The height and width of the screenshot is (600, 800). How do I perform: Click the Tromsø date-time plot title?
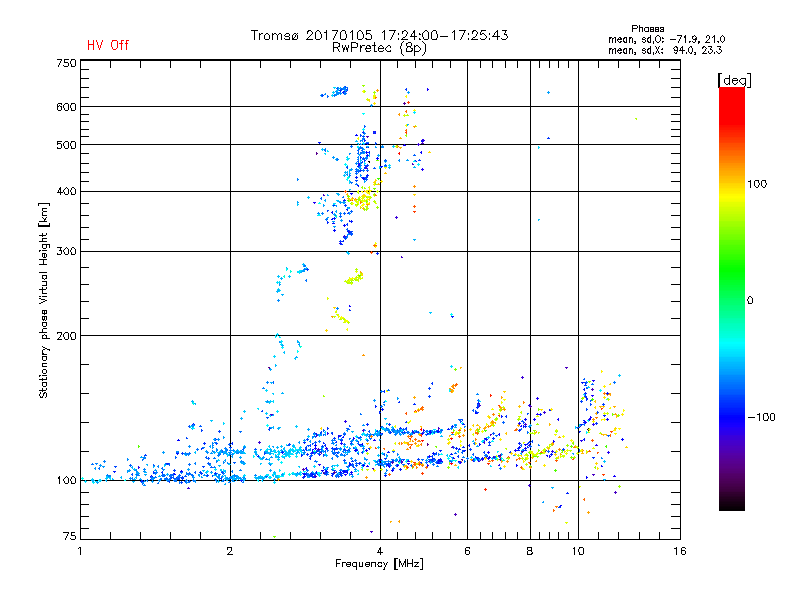click(379, 35)
